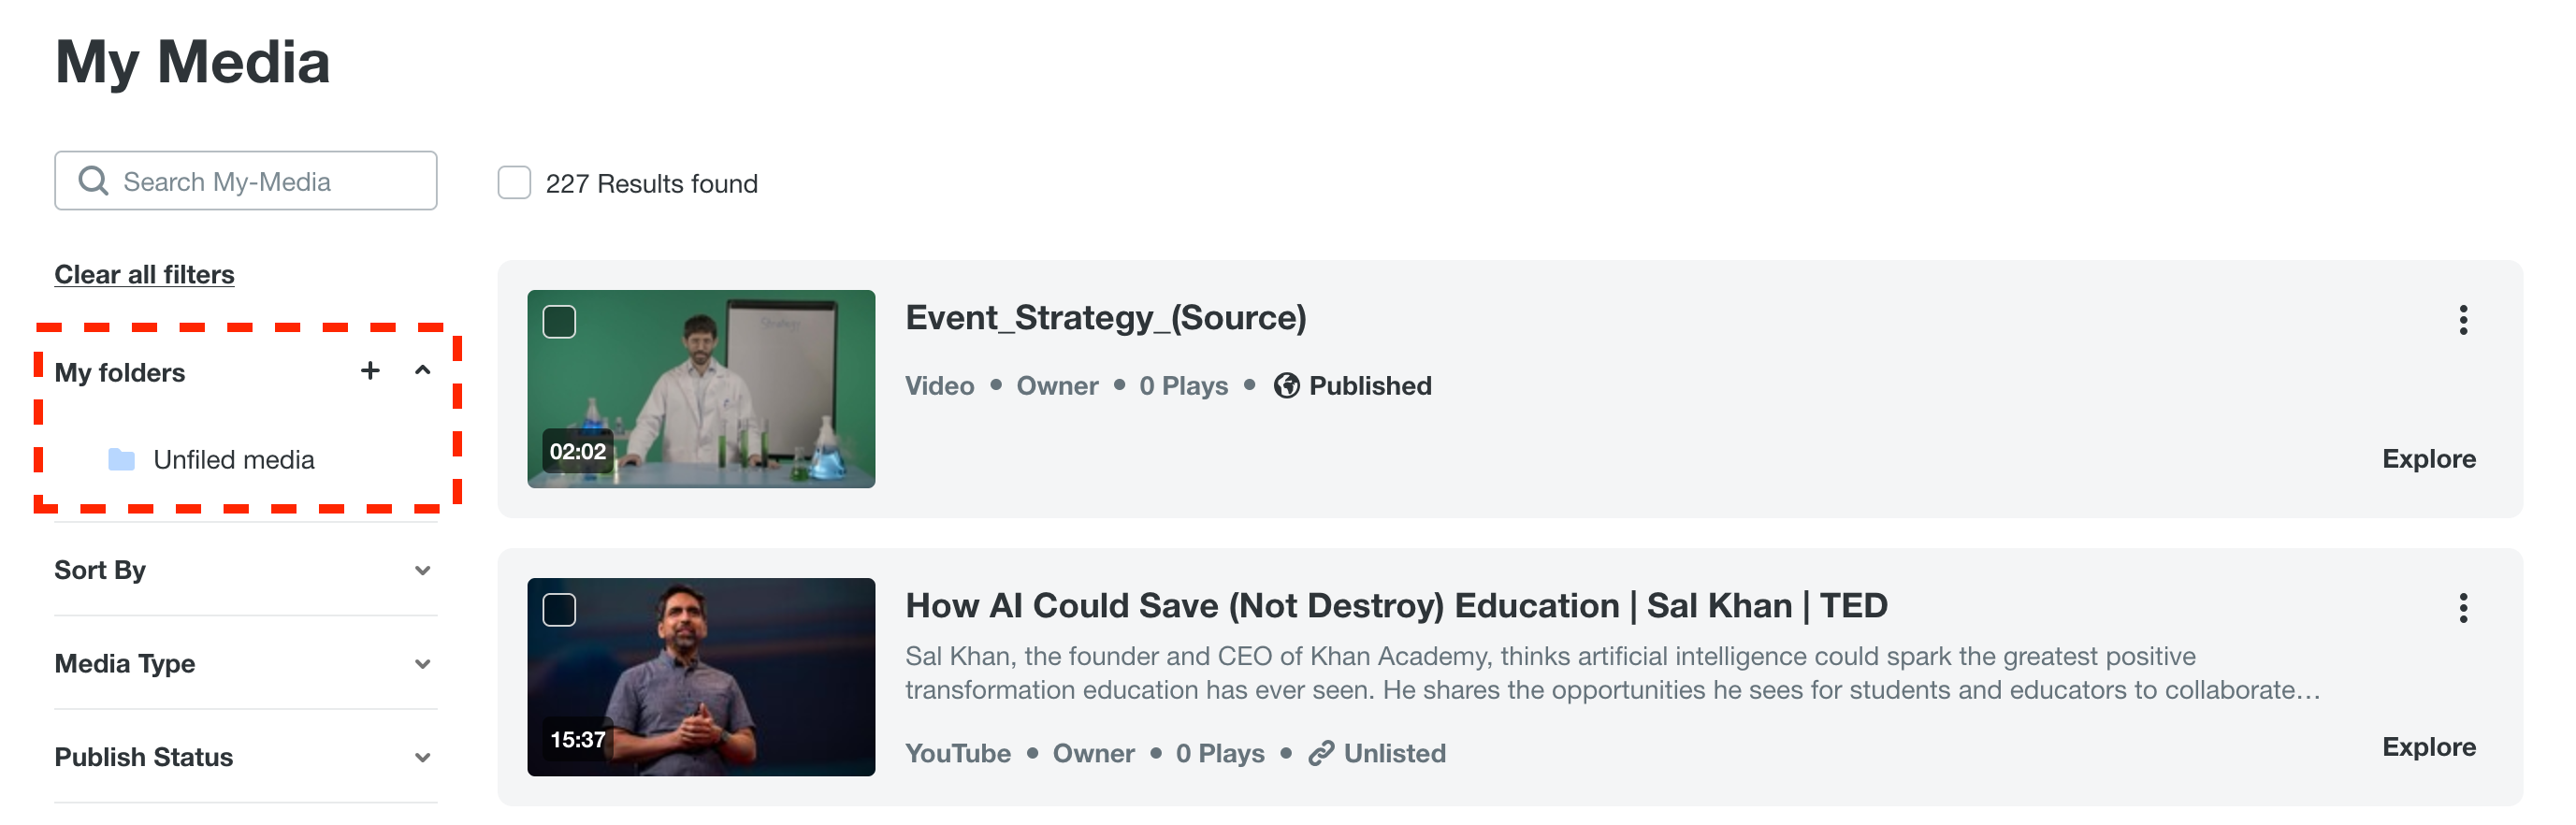
Task: Collapse the My folders section
Action: coord(423,371)
